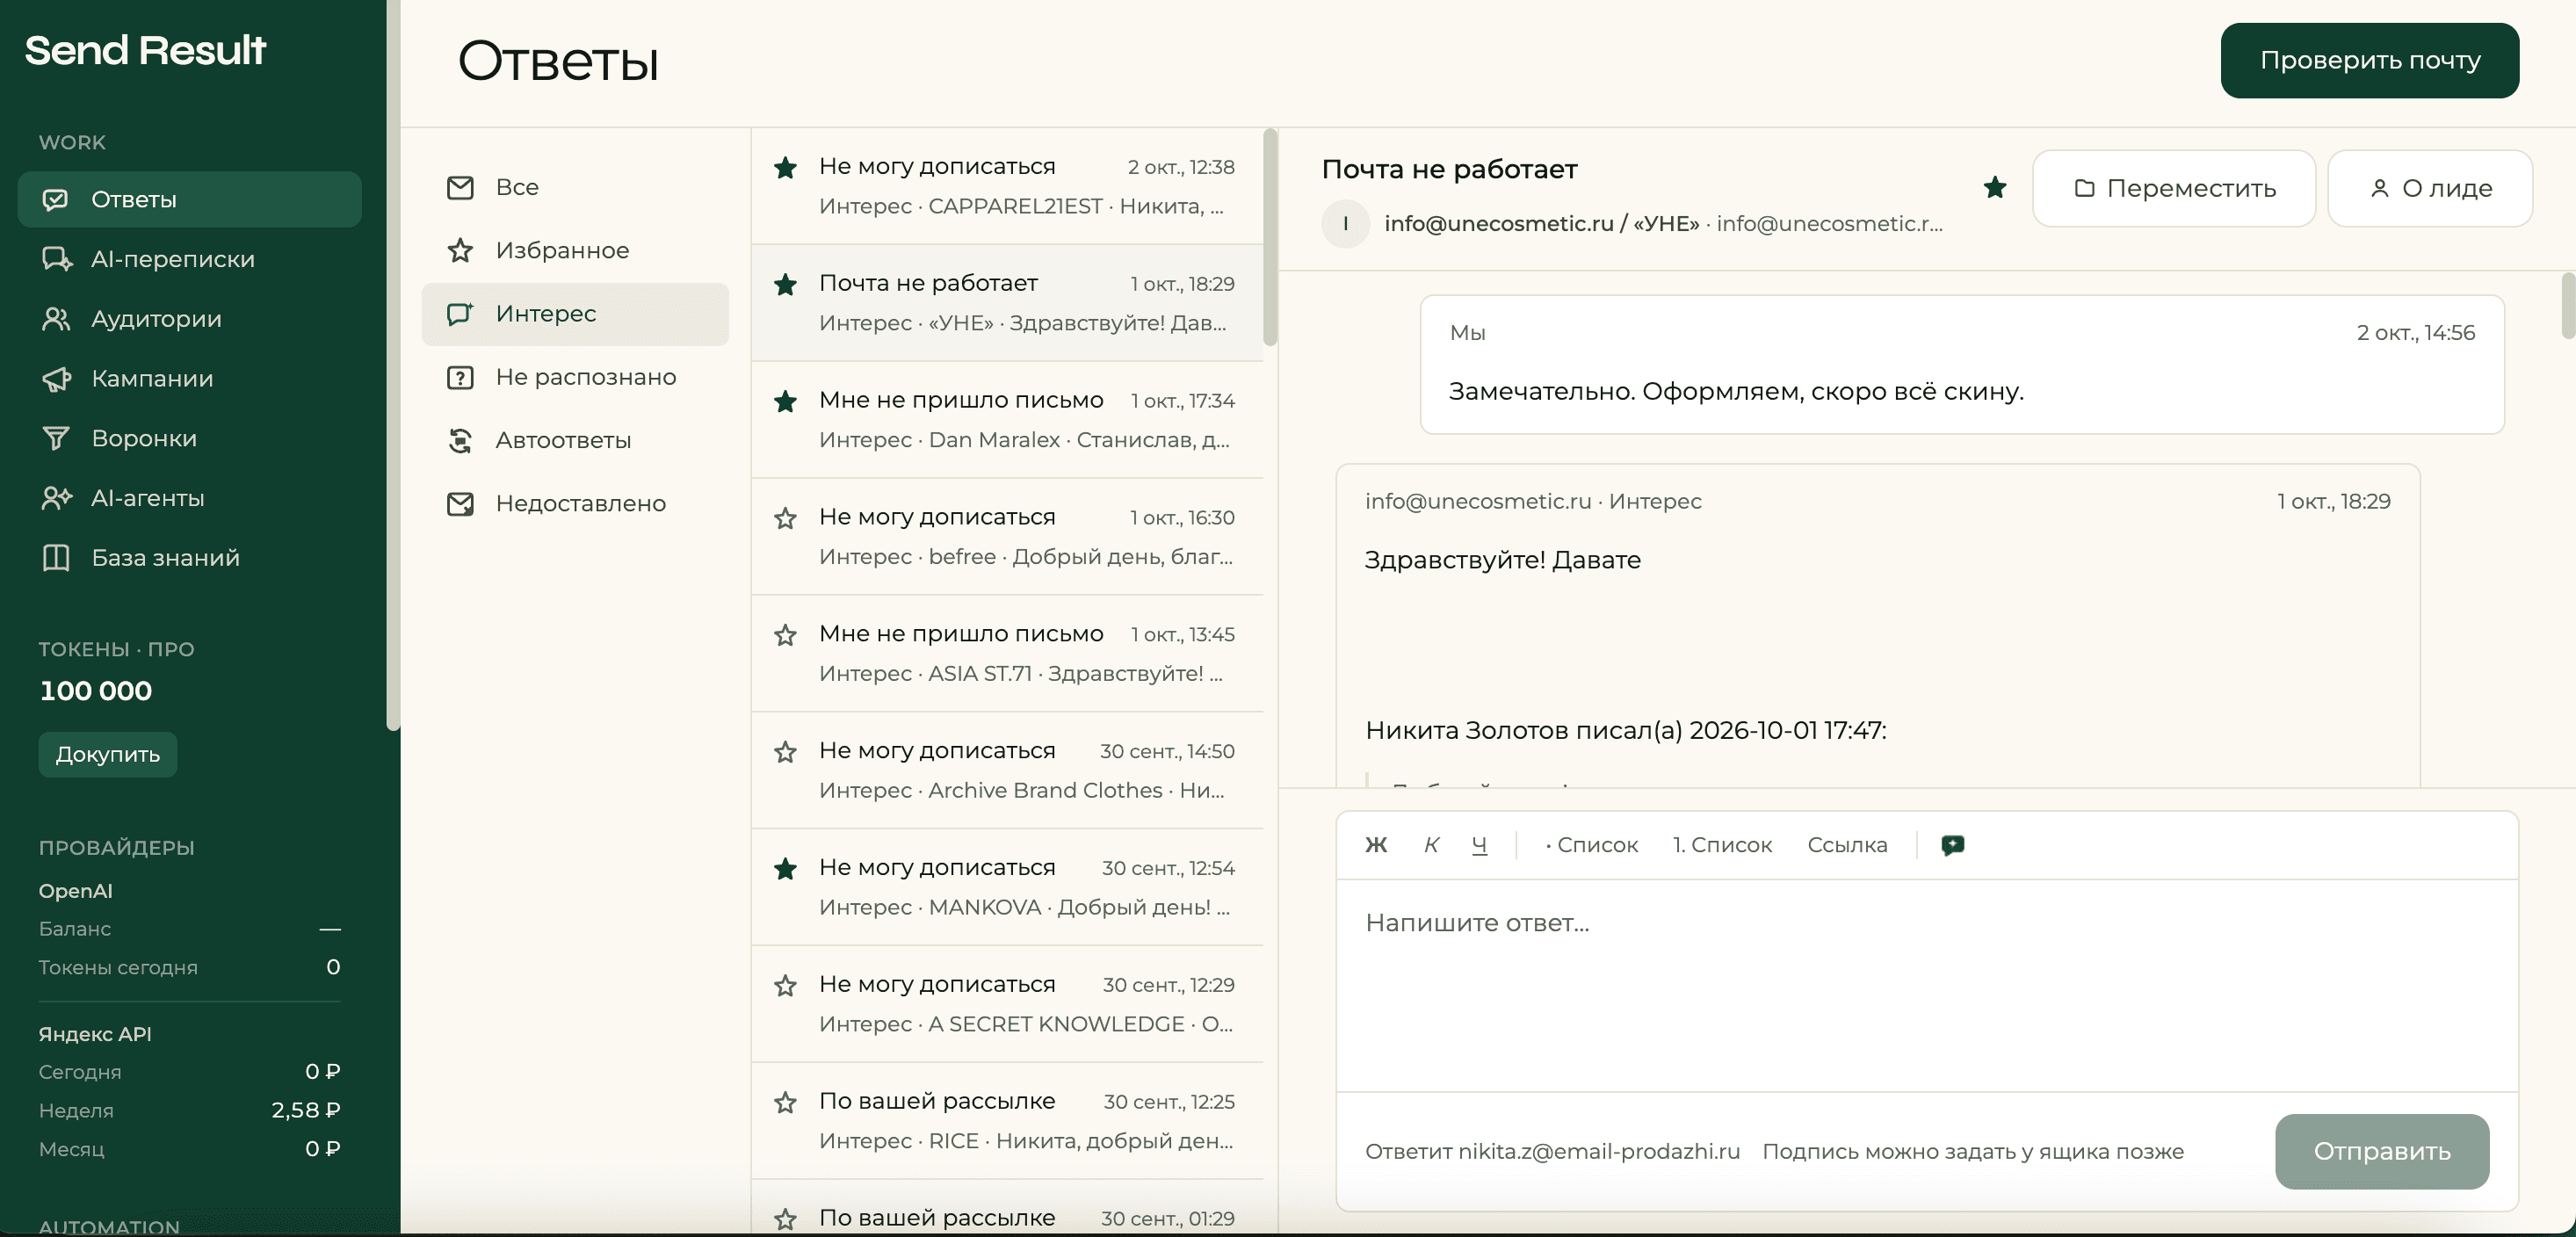Star the RICE message
Viewport: 2576px width, 1237px height.
coord(785,1102)
